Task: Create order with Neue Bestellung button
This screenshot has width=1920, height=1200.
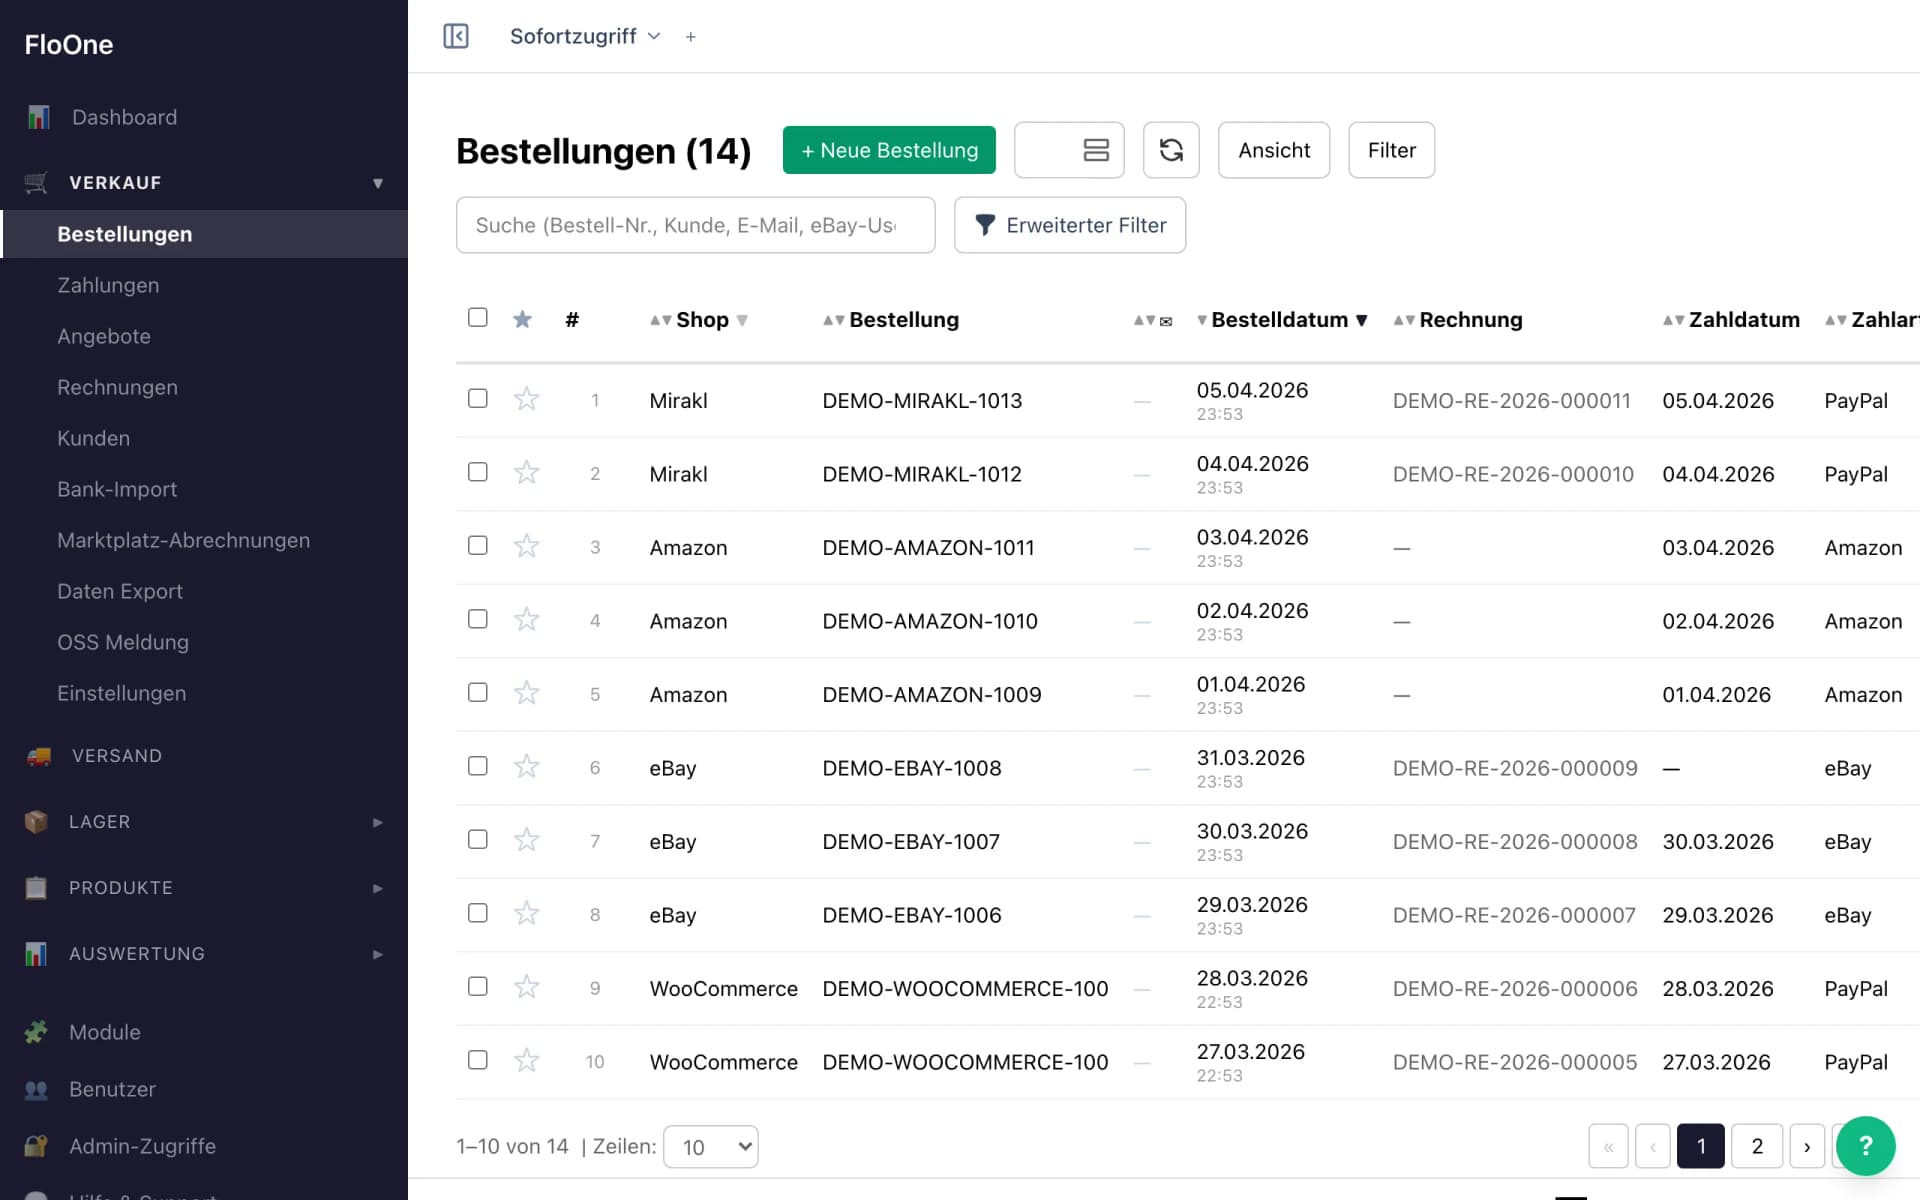Action: [x=889, y=150]
